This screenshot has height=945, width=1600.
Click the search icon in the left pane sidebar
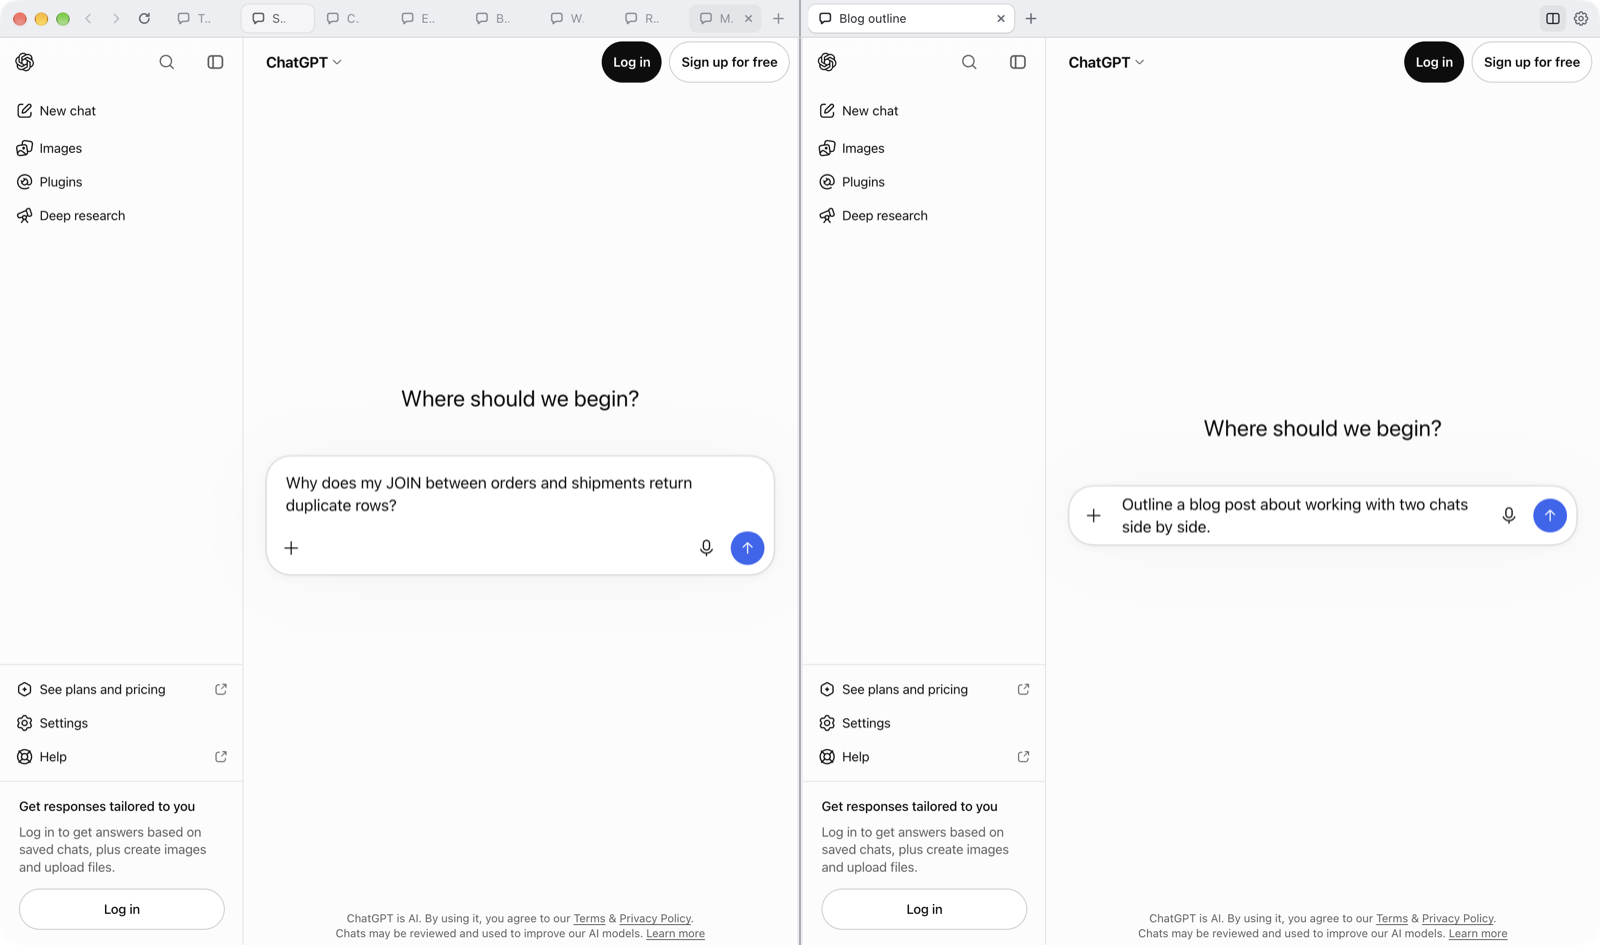(x=167, y=62)
